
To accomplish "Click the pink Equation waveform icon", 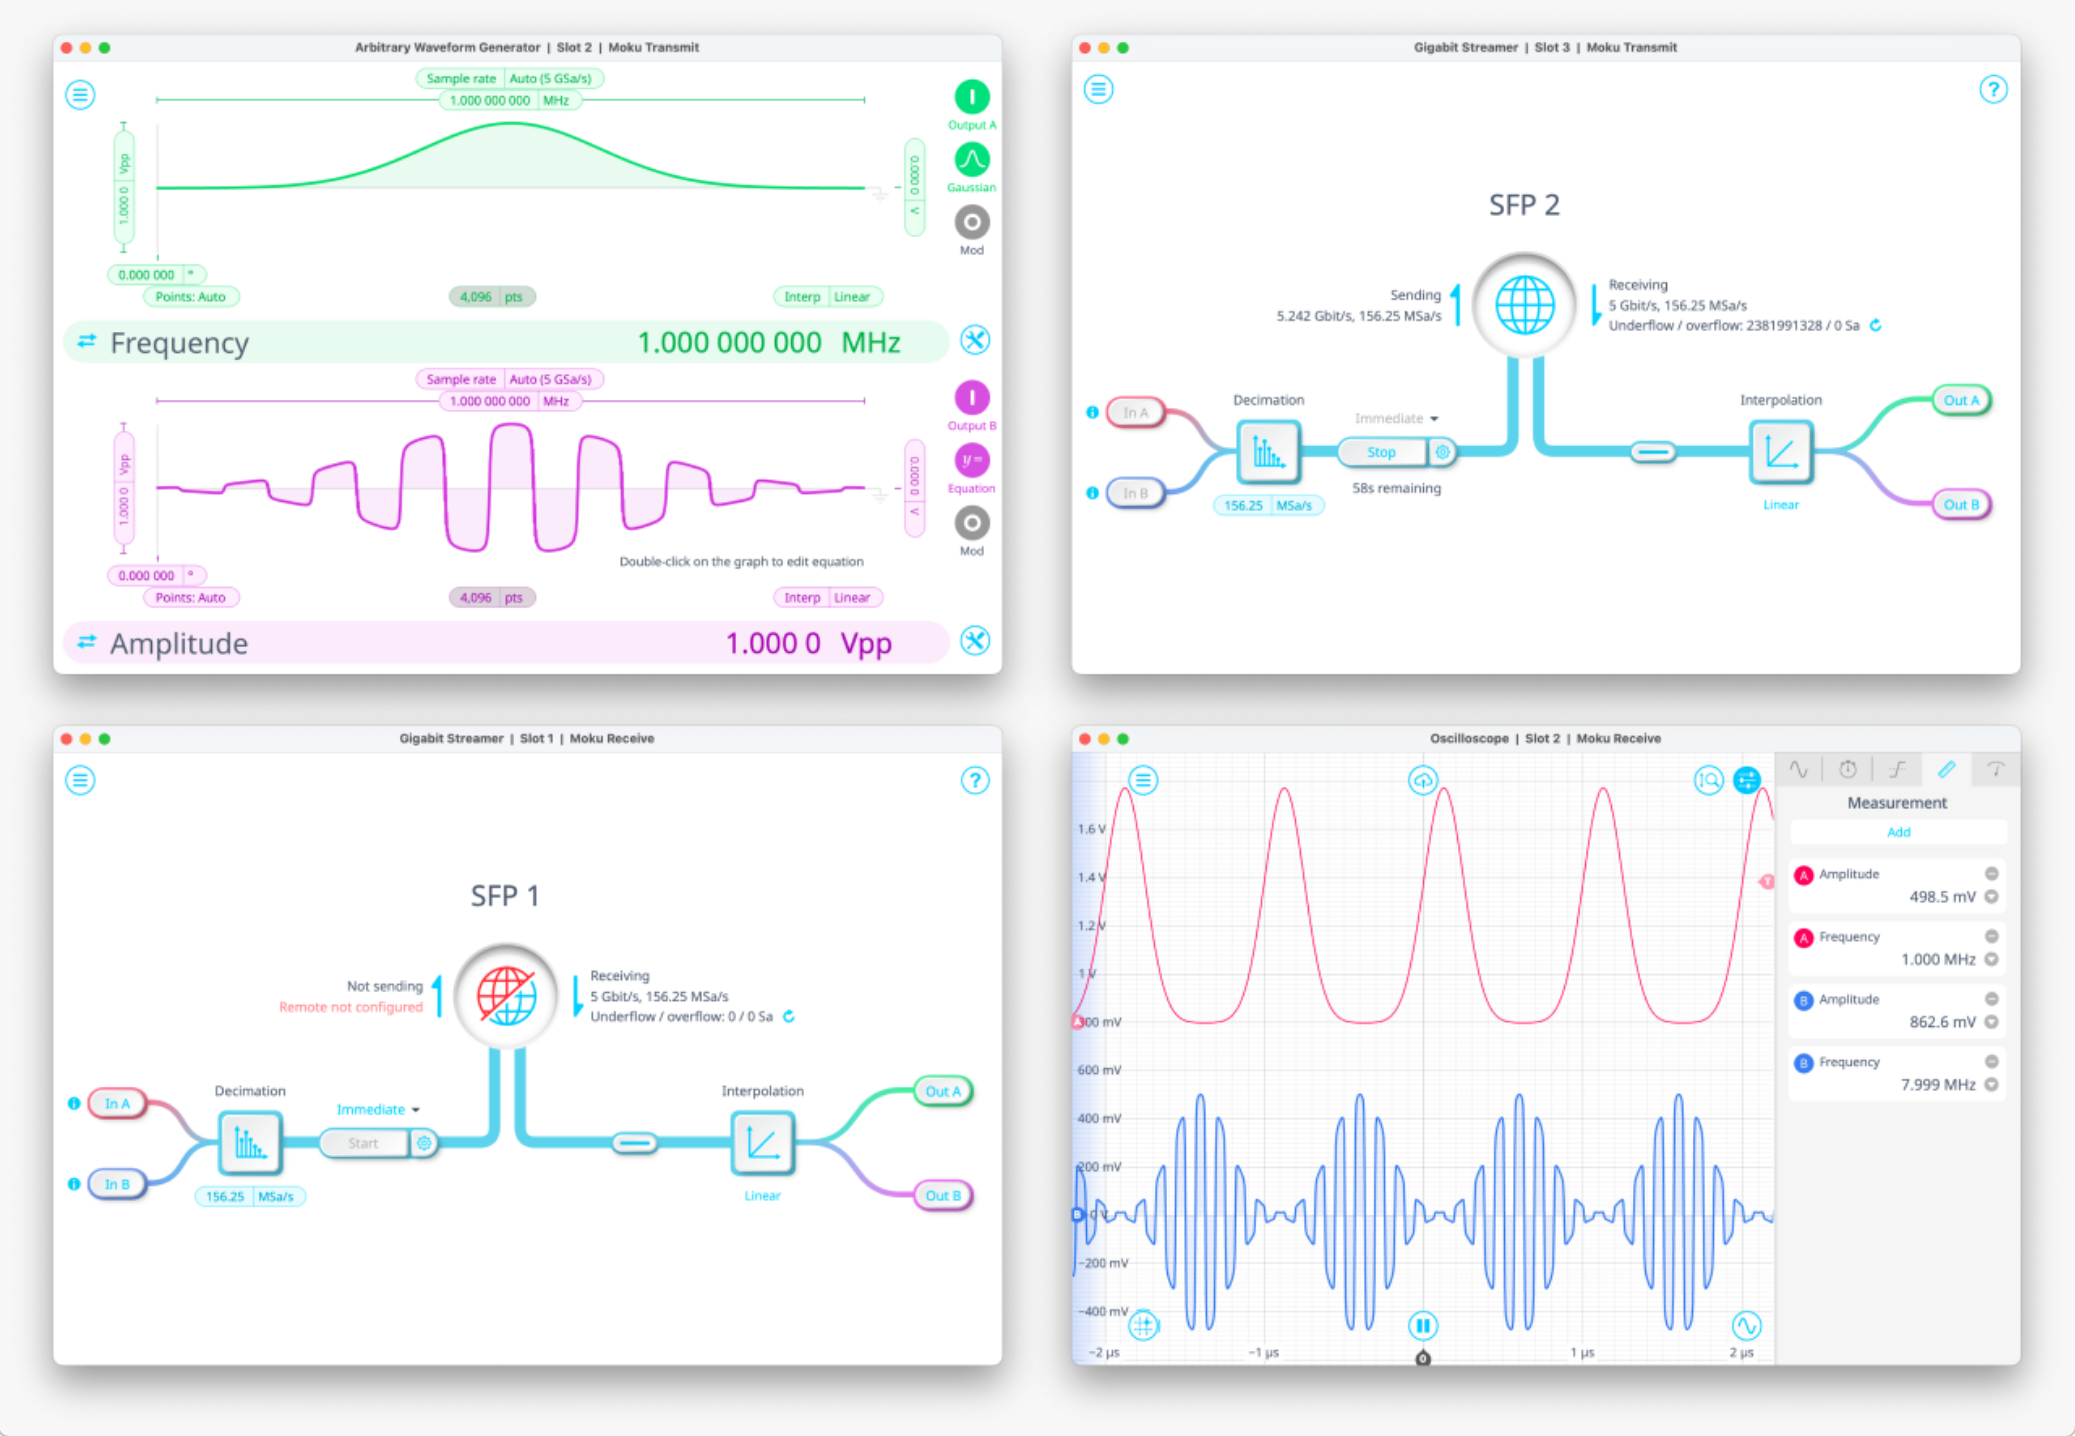I will (971, 461).
